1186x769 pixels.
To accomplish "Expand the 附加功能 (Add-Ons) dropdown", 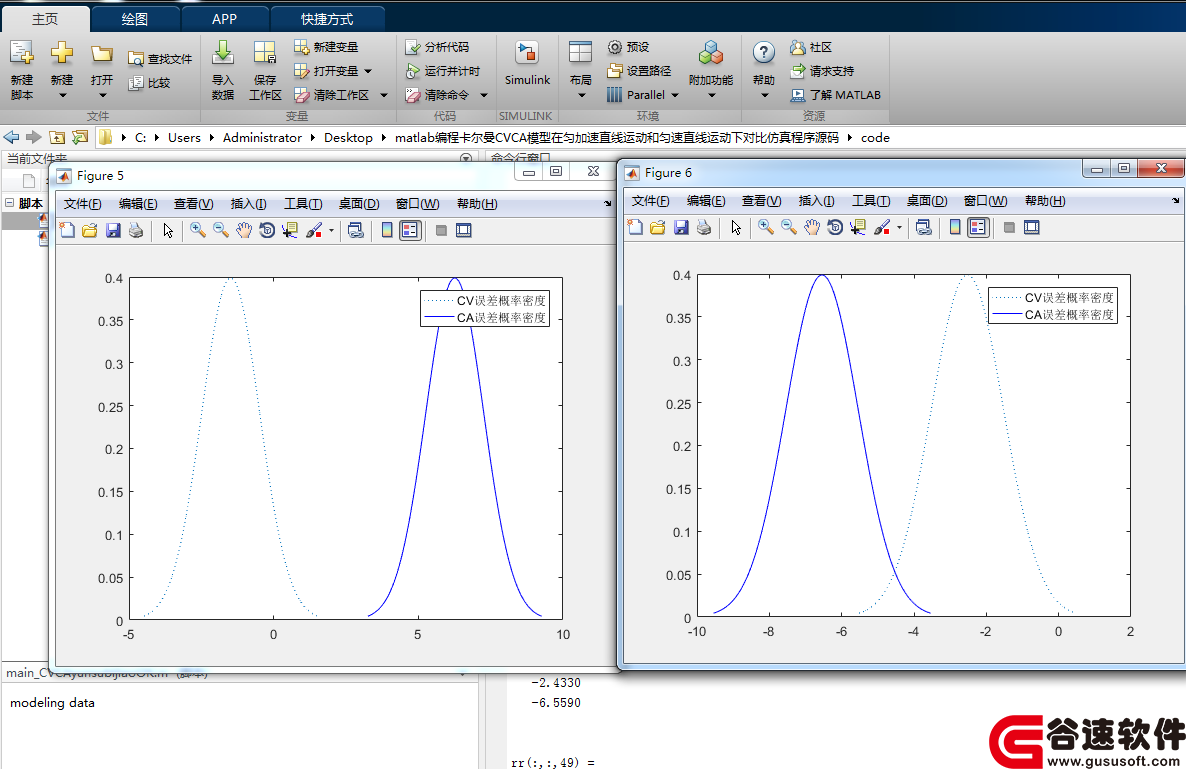I will click(x=711, y=95).
